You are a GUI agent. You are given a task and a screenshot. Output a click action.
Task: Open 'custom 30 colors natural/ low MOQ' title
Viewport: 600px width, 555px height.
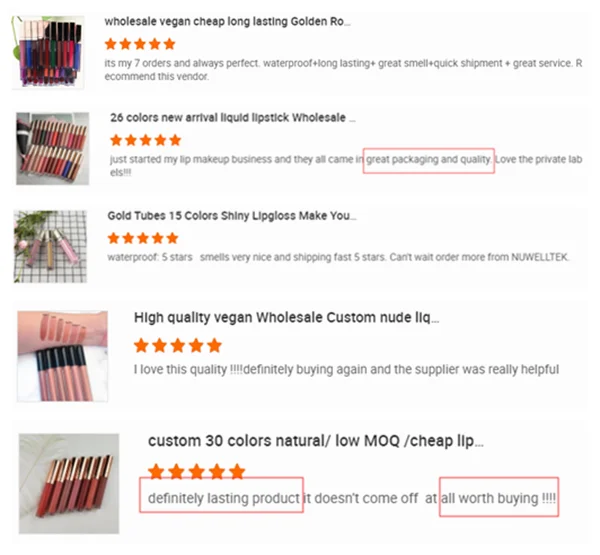click(x=316, y=441)
